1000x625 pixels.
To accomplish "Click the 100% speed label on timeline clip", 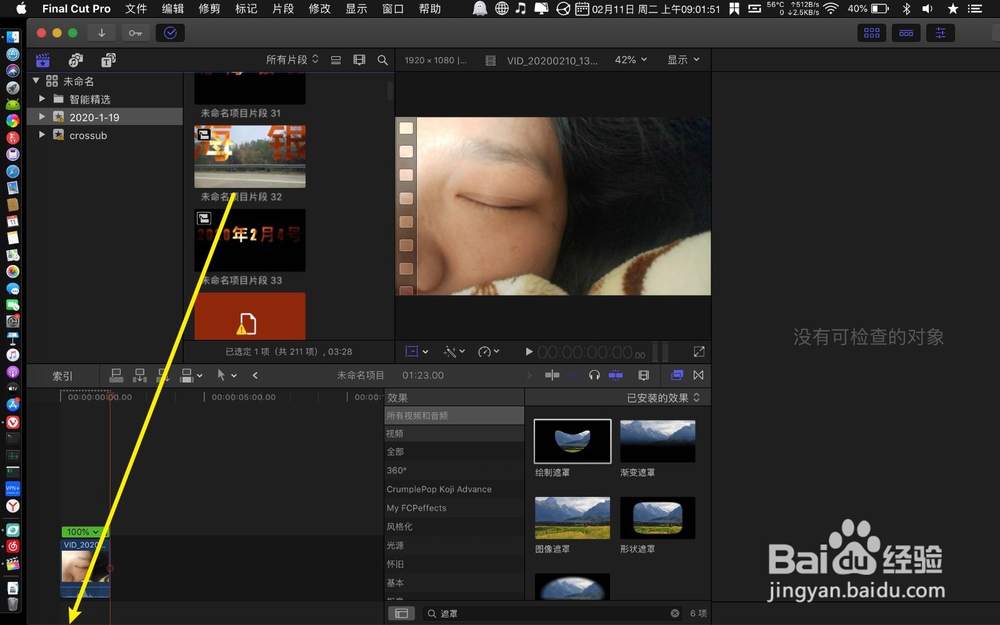I will pyautogui.click(x=84, y=533).
